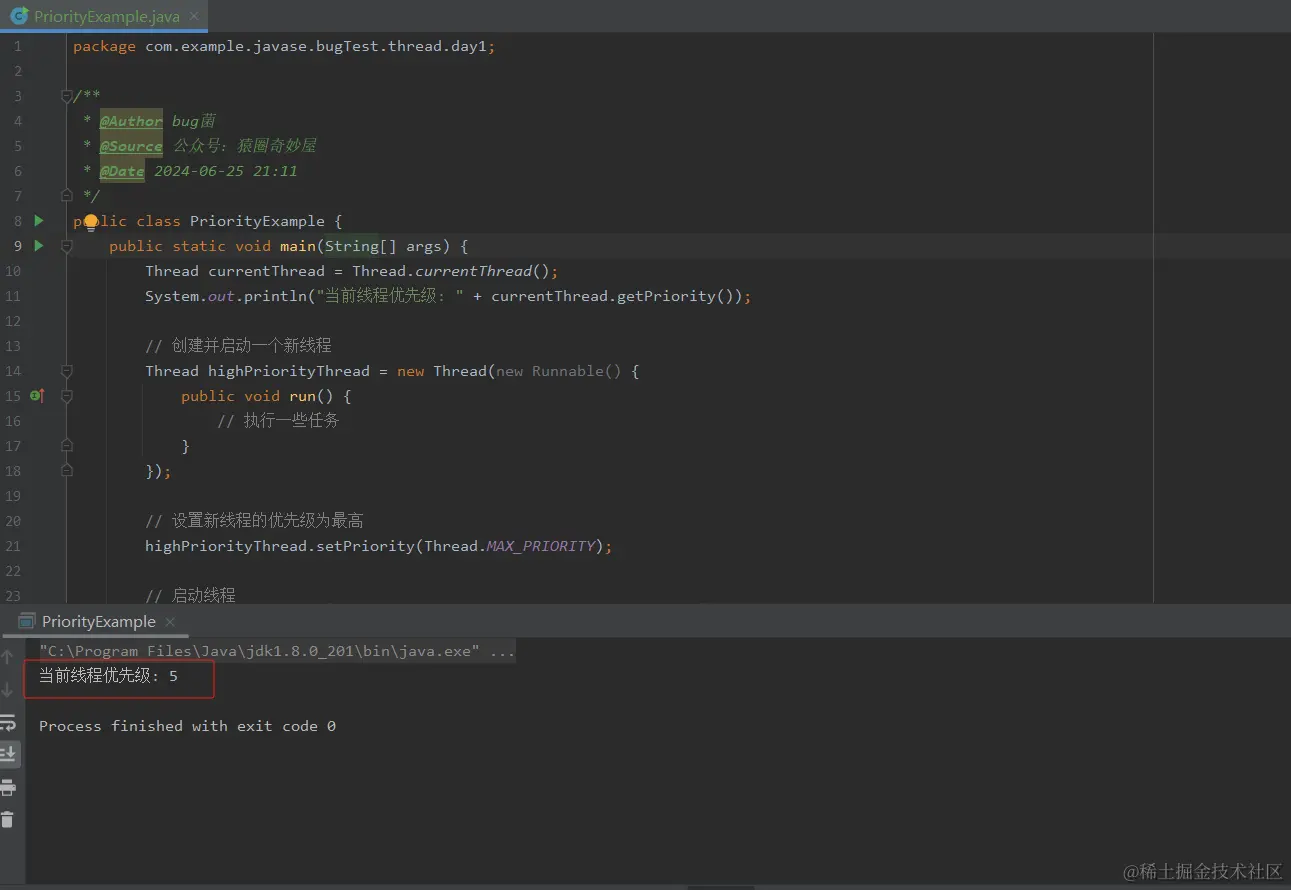Screen dimensions: 1291x890
Task: Click the run method name on line 15
Action: [302, 396]
